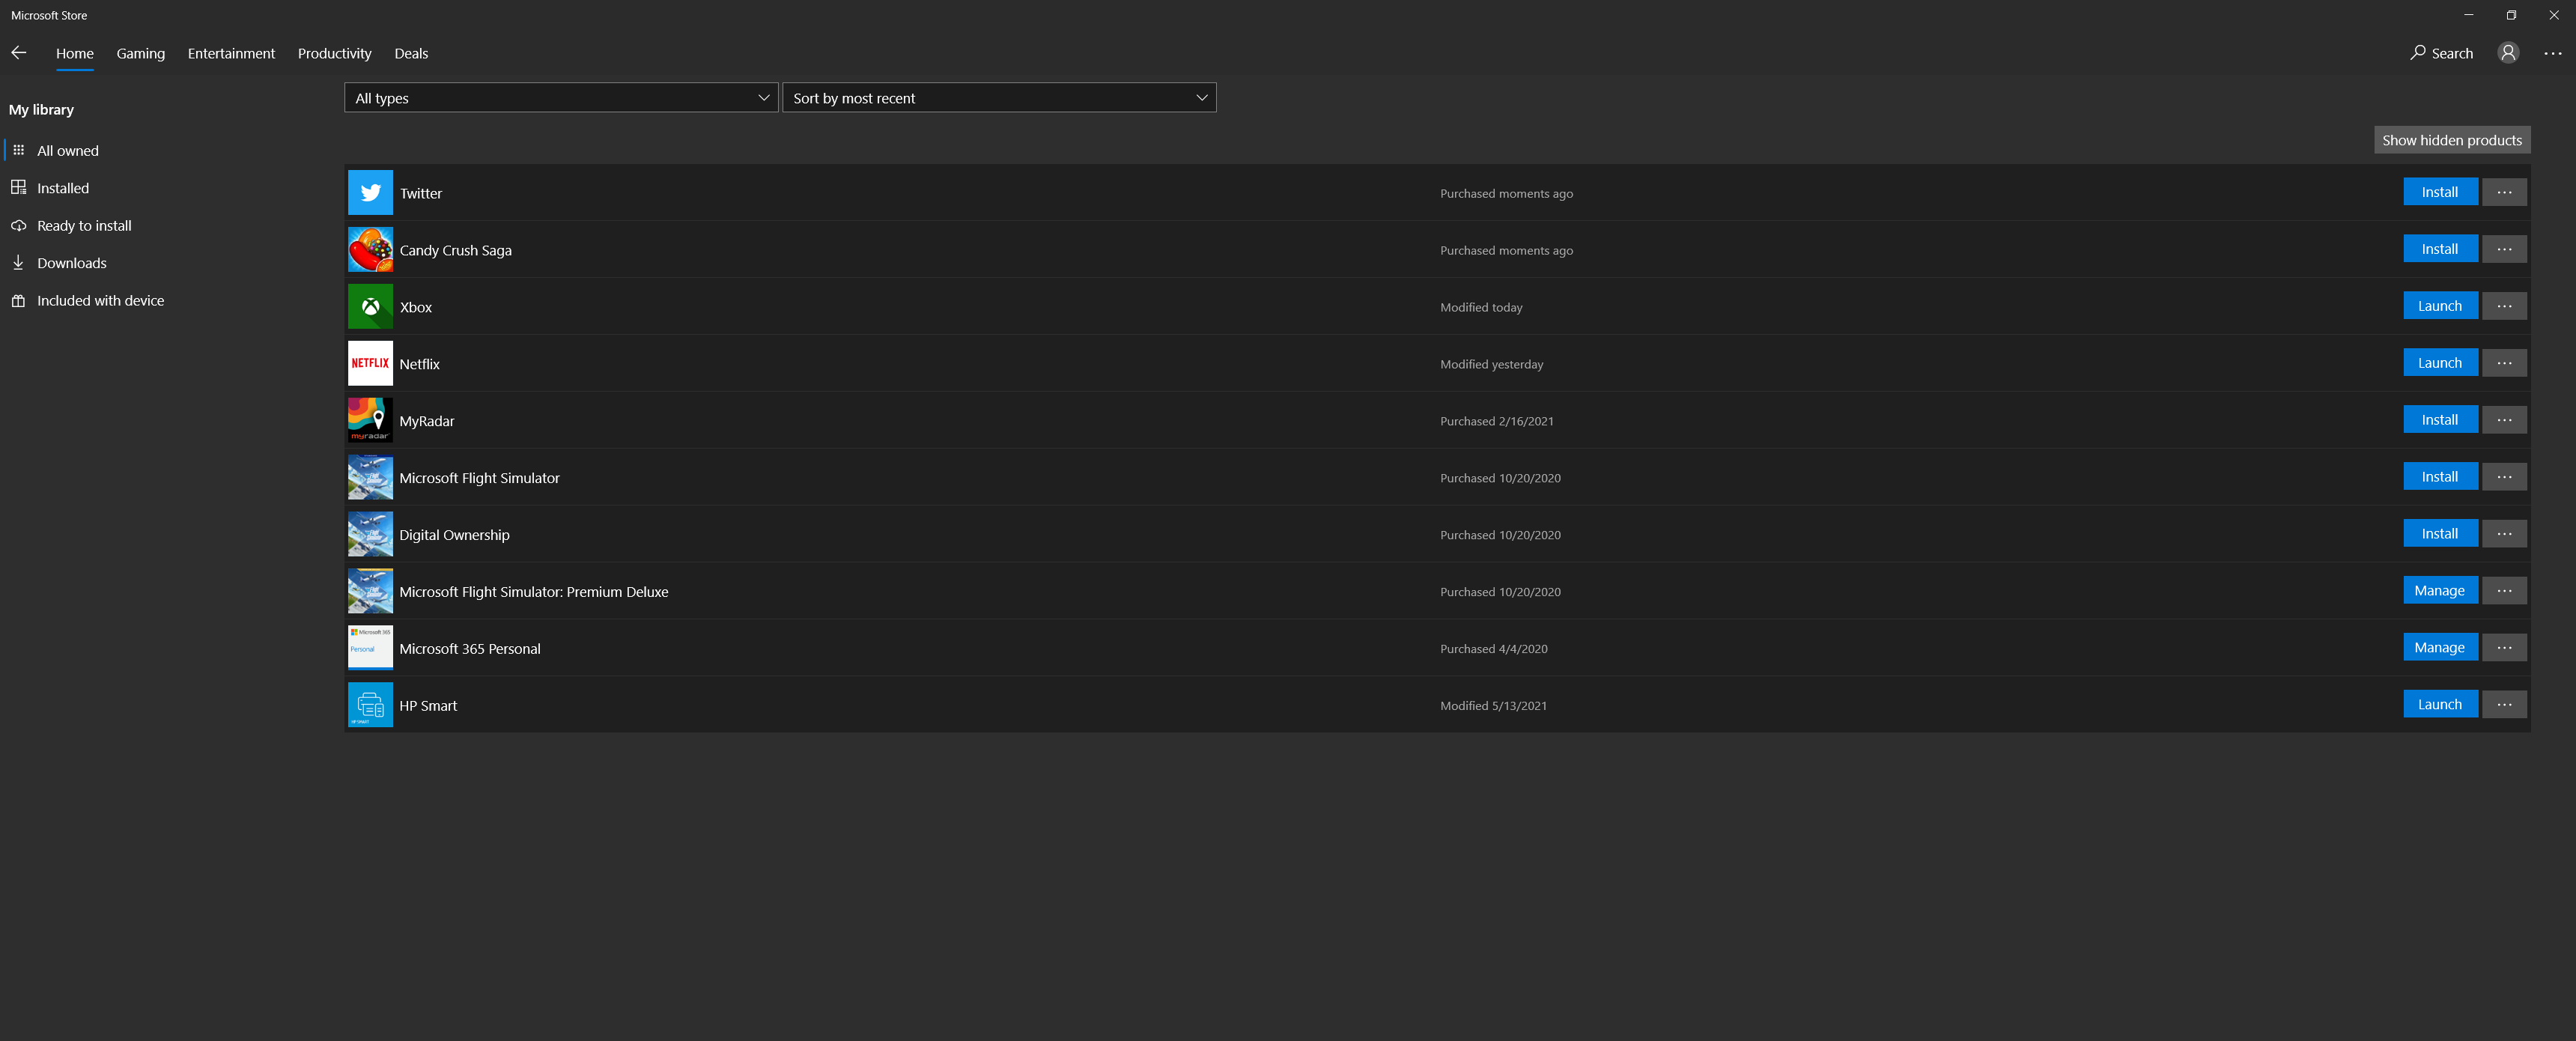Open more options for Premium Deluxe row
This screenshot has width=2576, height=1041.
[x=2504, y=591]
